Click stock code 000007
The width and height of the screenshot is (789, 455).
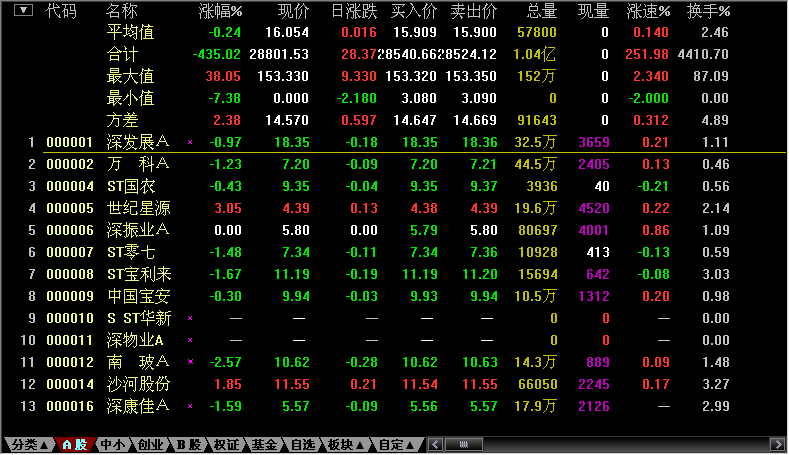tap(70, 253)
